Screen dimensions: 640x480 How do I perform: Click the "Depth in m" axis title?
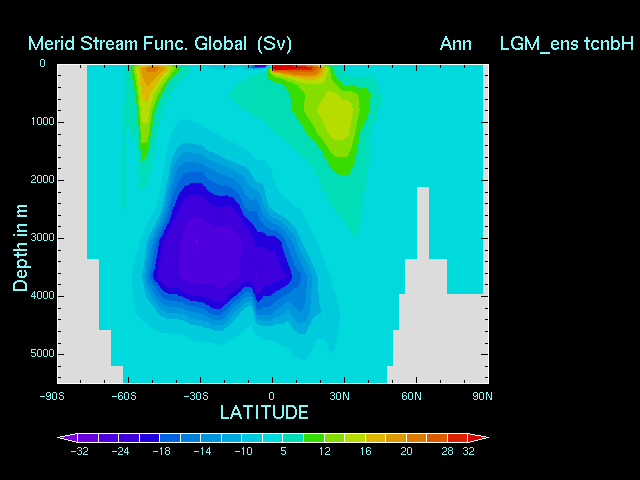click(20, 248)
